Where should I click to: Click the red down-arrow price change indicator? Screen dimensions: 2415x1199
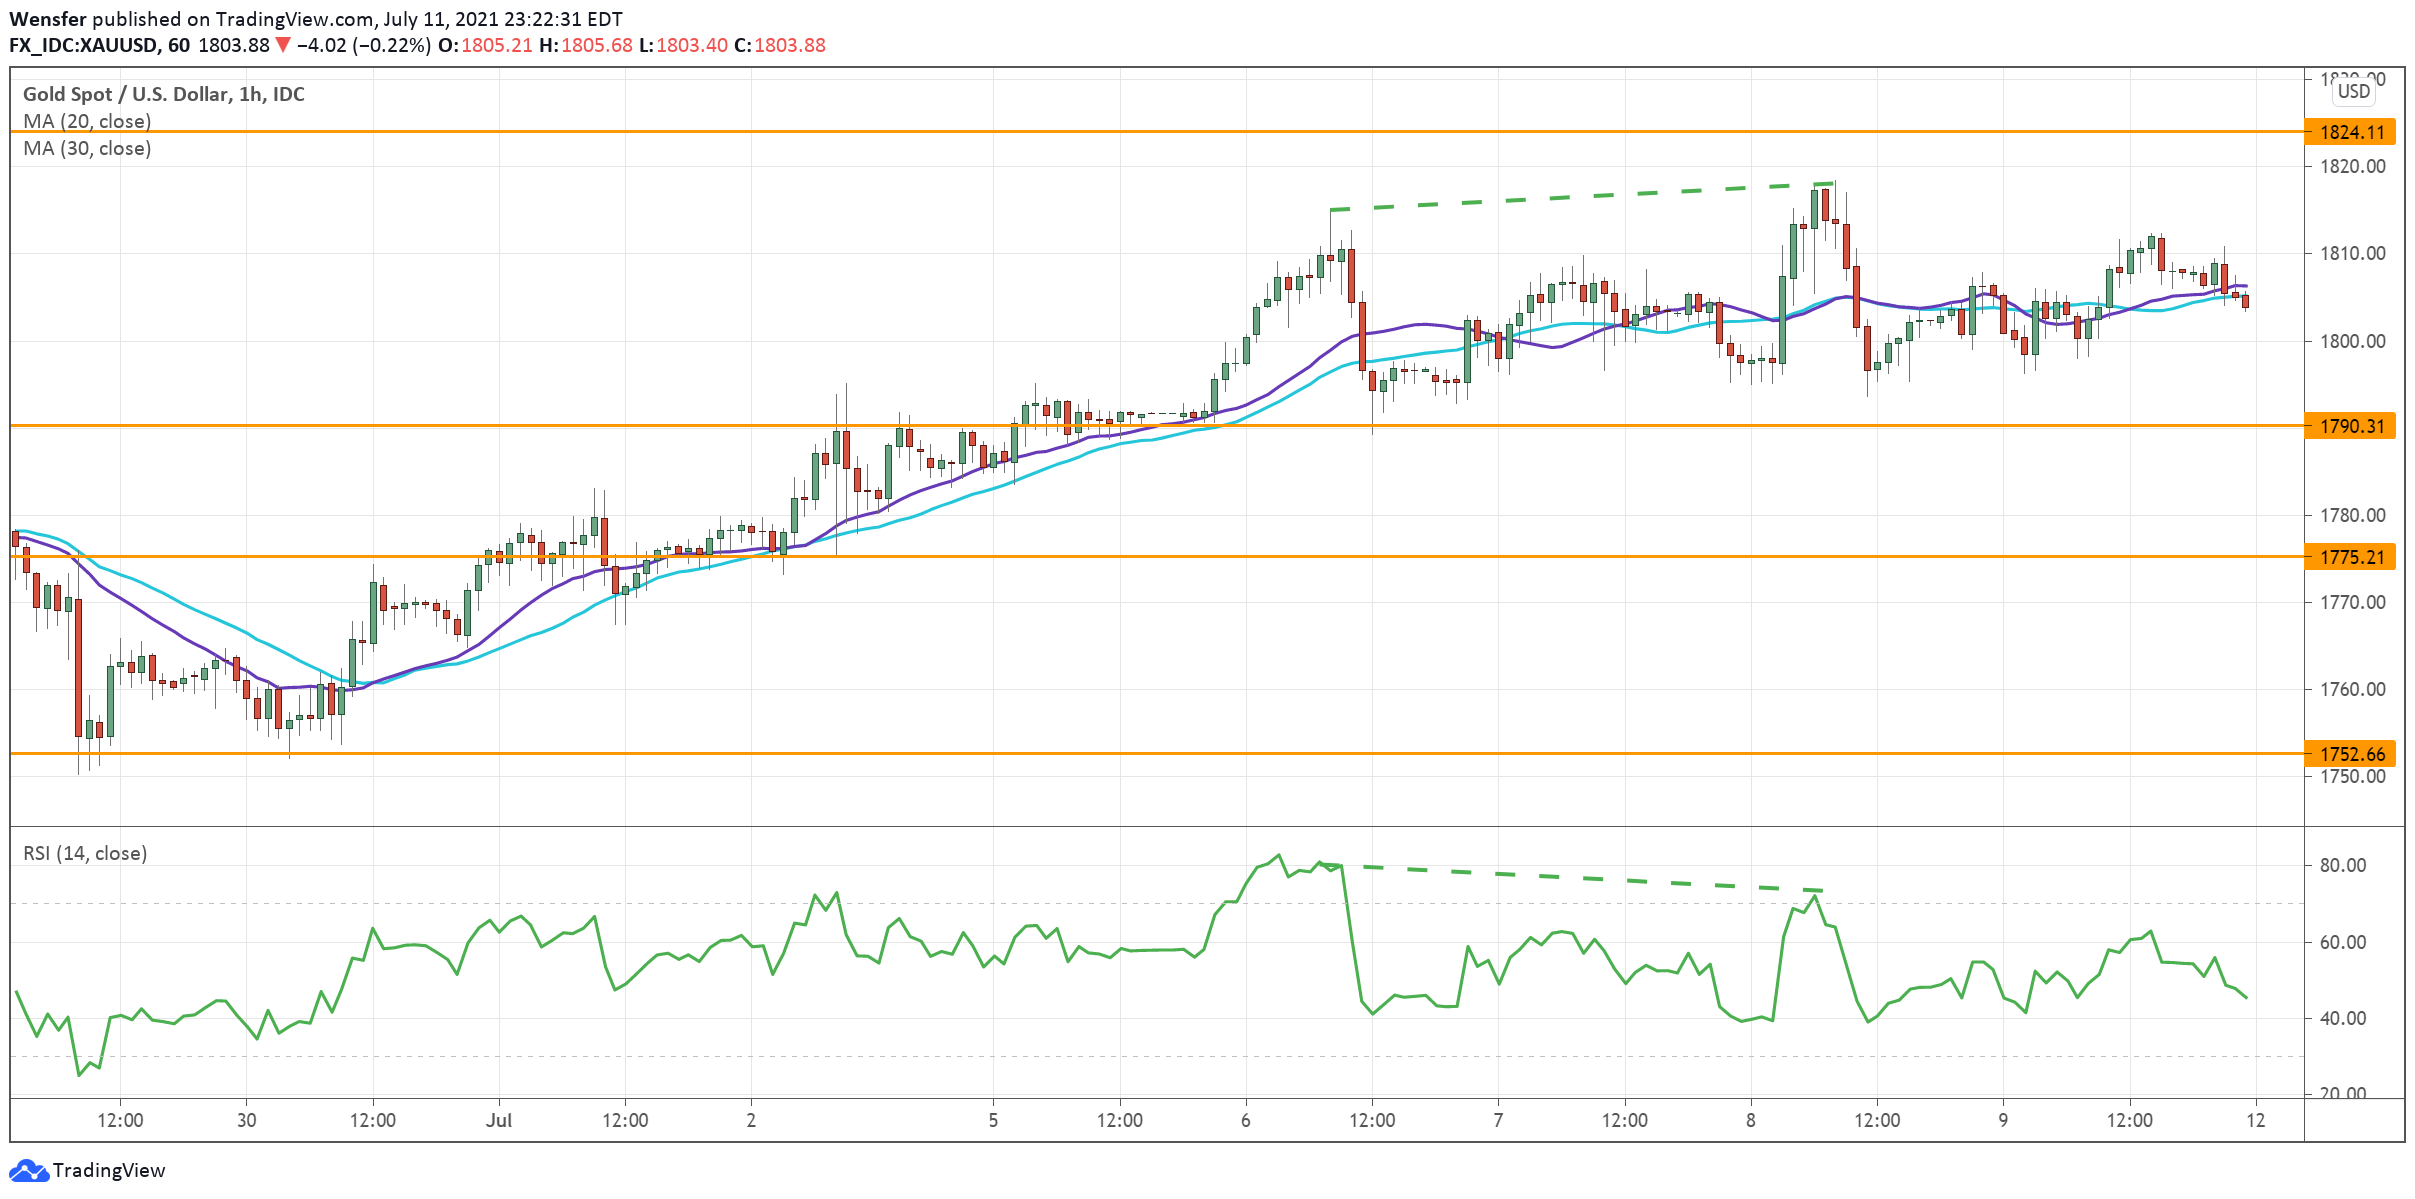coord(283,45)
